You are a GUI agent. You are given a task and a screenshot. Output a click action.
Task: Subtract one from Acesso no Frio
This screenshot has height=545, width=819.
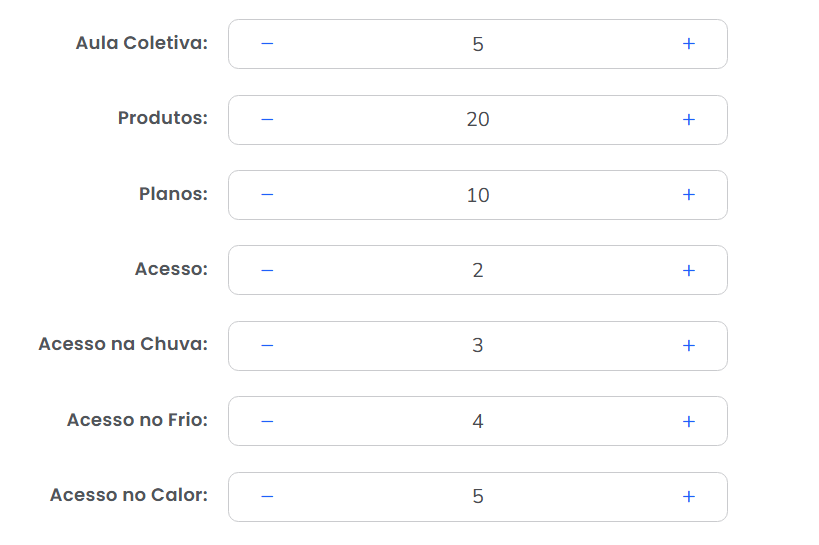coord(267,421)
